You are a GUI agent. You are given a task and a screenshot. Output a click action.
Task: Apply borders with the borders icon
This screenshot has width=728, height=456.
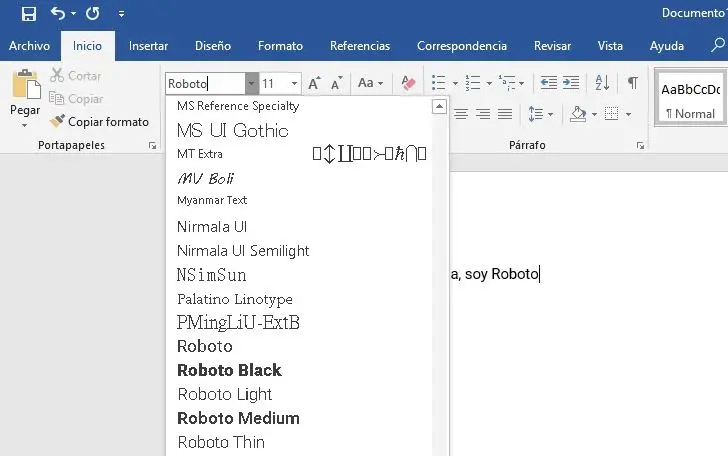pyautogui.click(x=611, y=114)
